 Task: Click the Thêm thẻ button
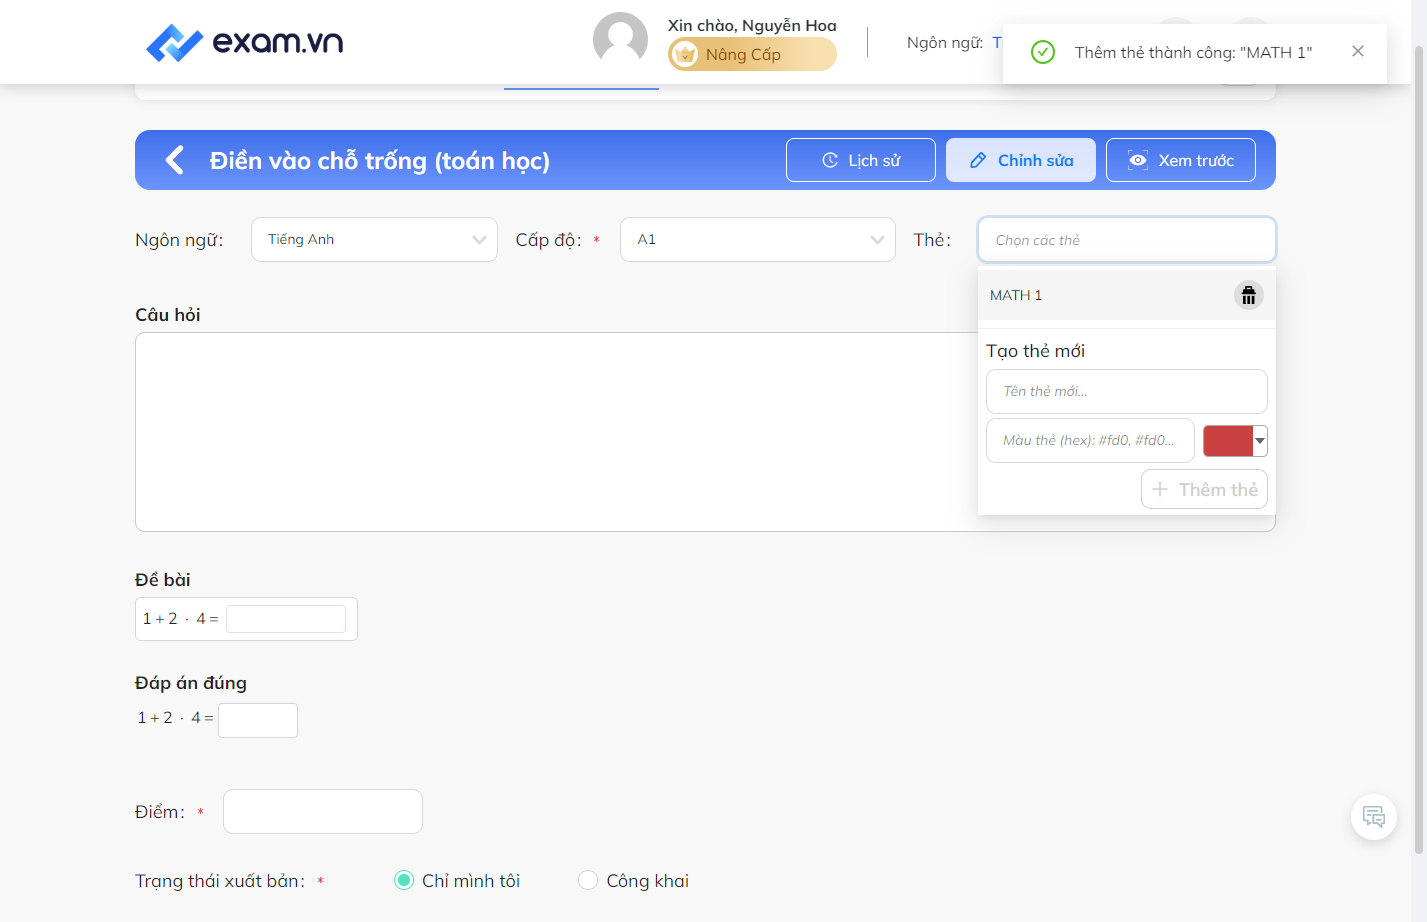tap(1204, 489)
